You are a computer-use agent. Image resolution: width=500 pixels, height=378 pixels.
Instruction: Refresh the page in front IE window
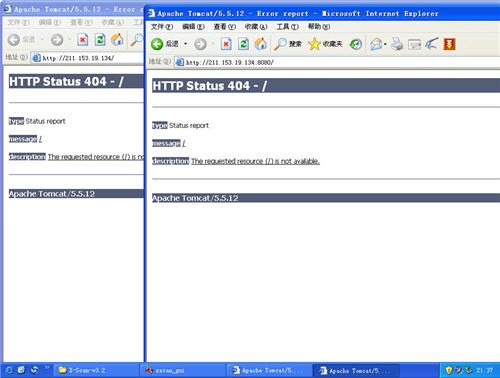pos(243,44)
